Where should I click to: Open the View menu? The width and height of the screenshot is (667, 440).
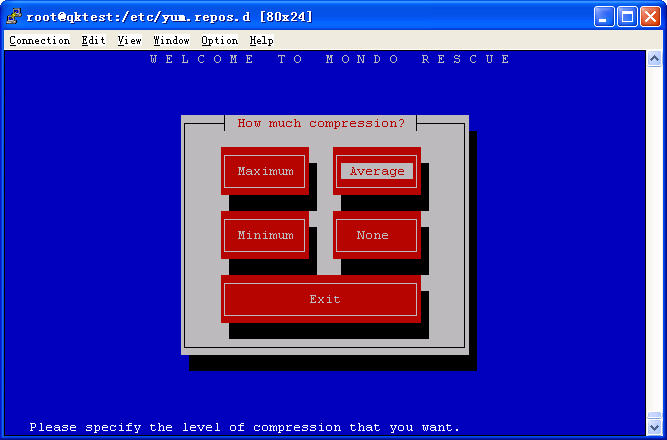[x=129, y=40]
